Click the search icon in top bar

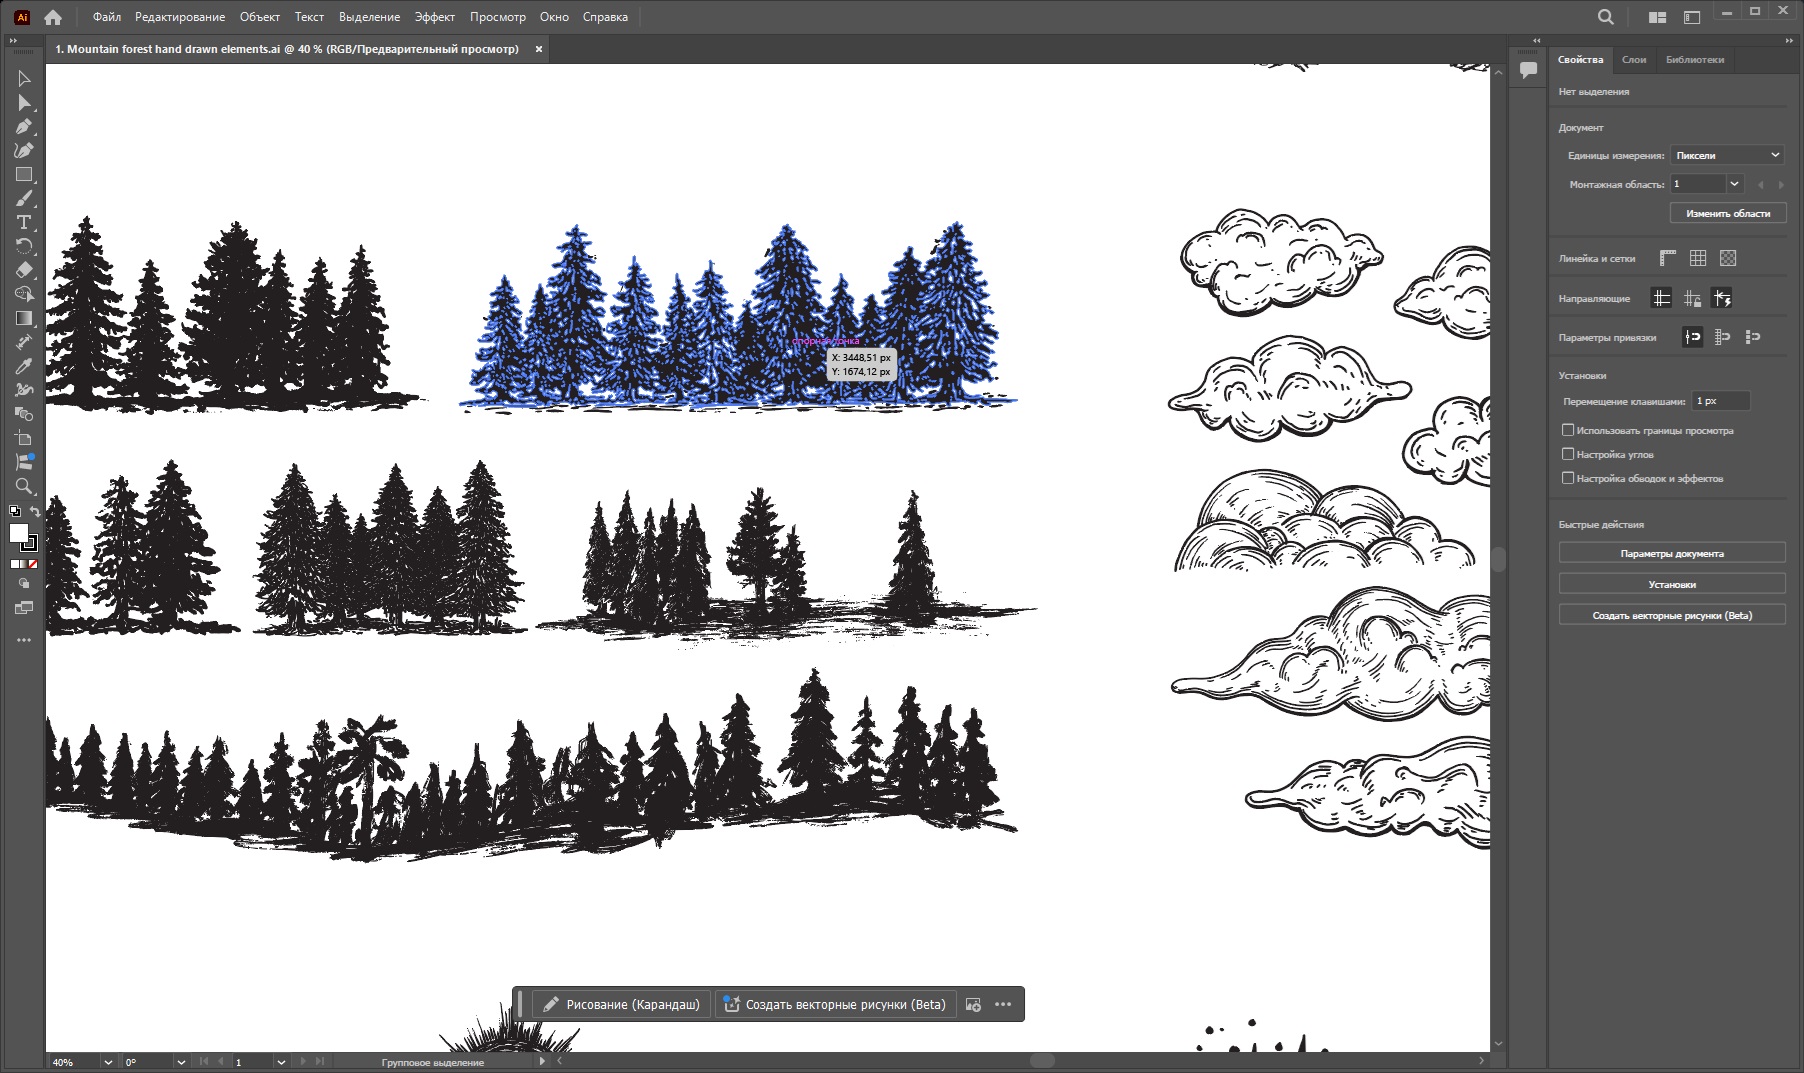click(1605, 17)
